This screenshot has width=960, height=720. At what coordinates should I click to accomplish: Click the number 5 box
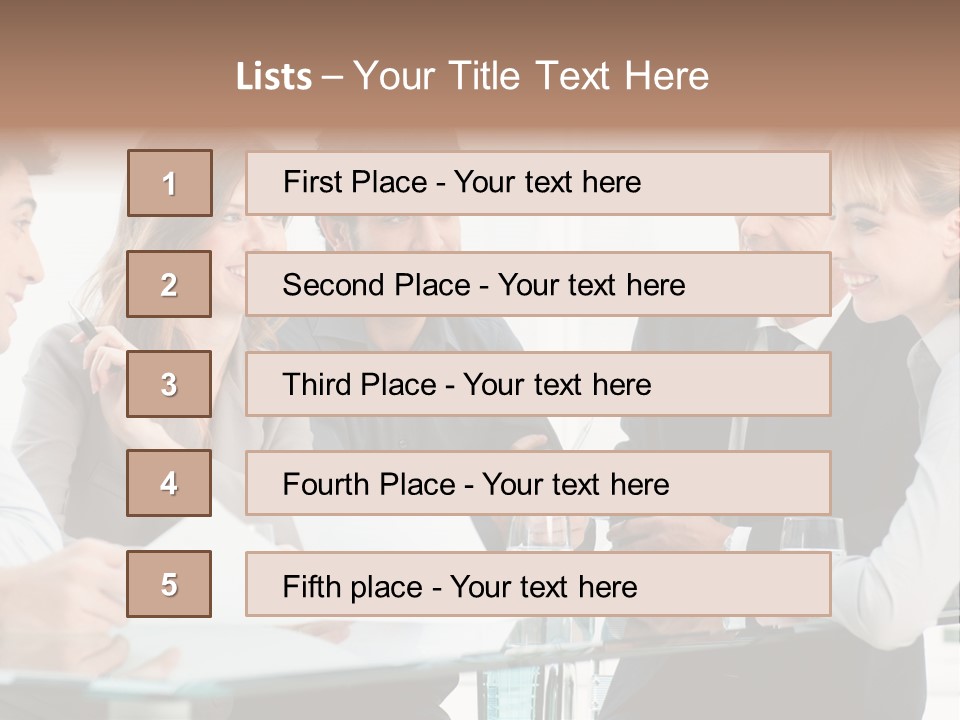[x=169, y=584]
